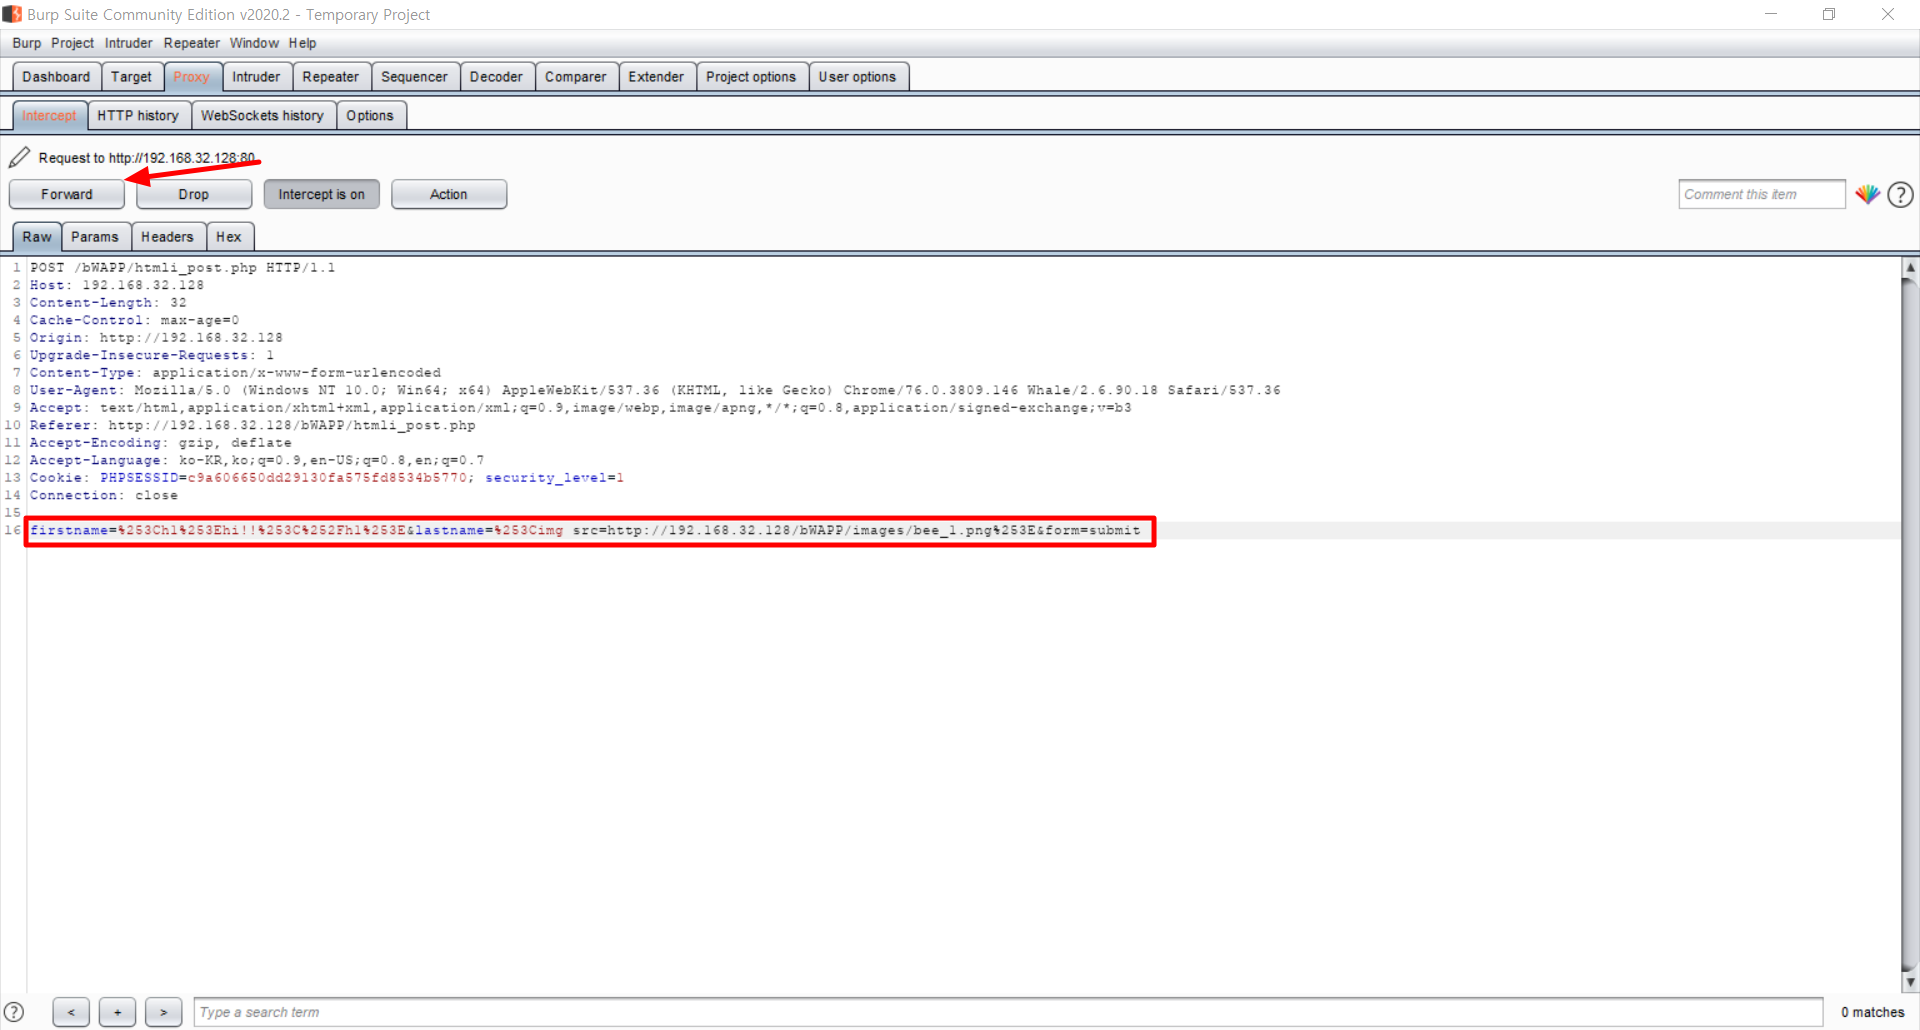The width and height of the screenshot is (1920, 1030).
Task: Open the Comparer tab
Action: coord(575,77)
